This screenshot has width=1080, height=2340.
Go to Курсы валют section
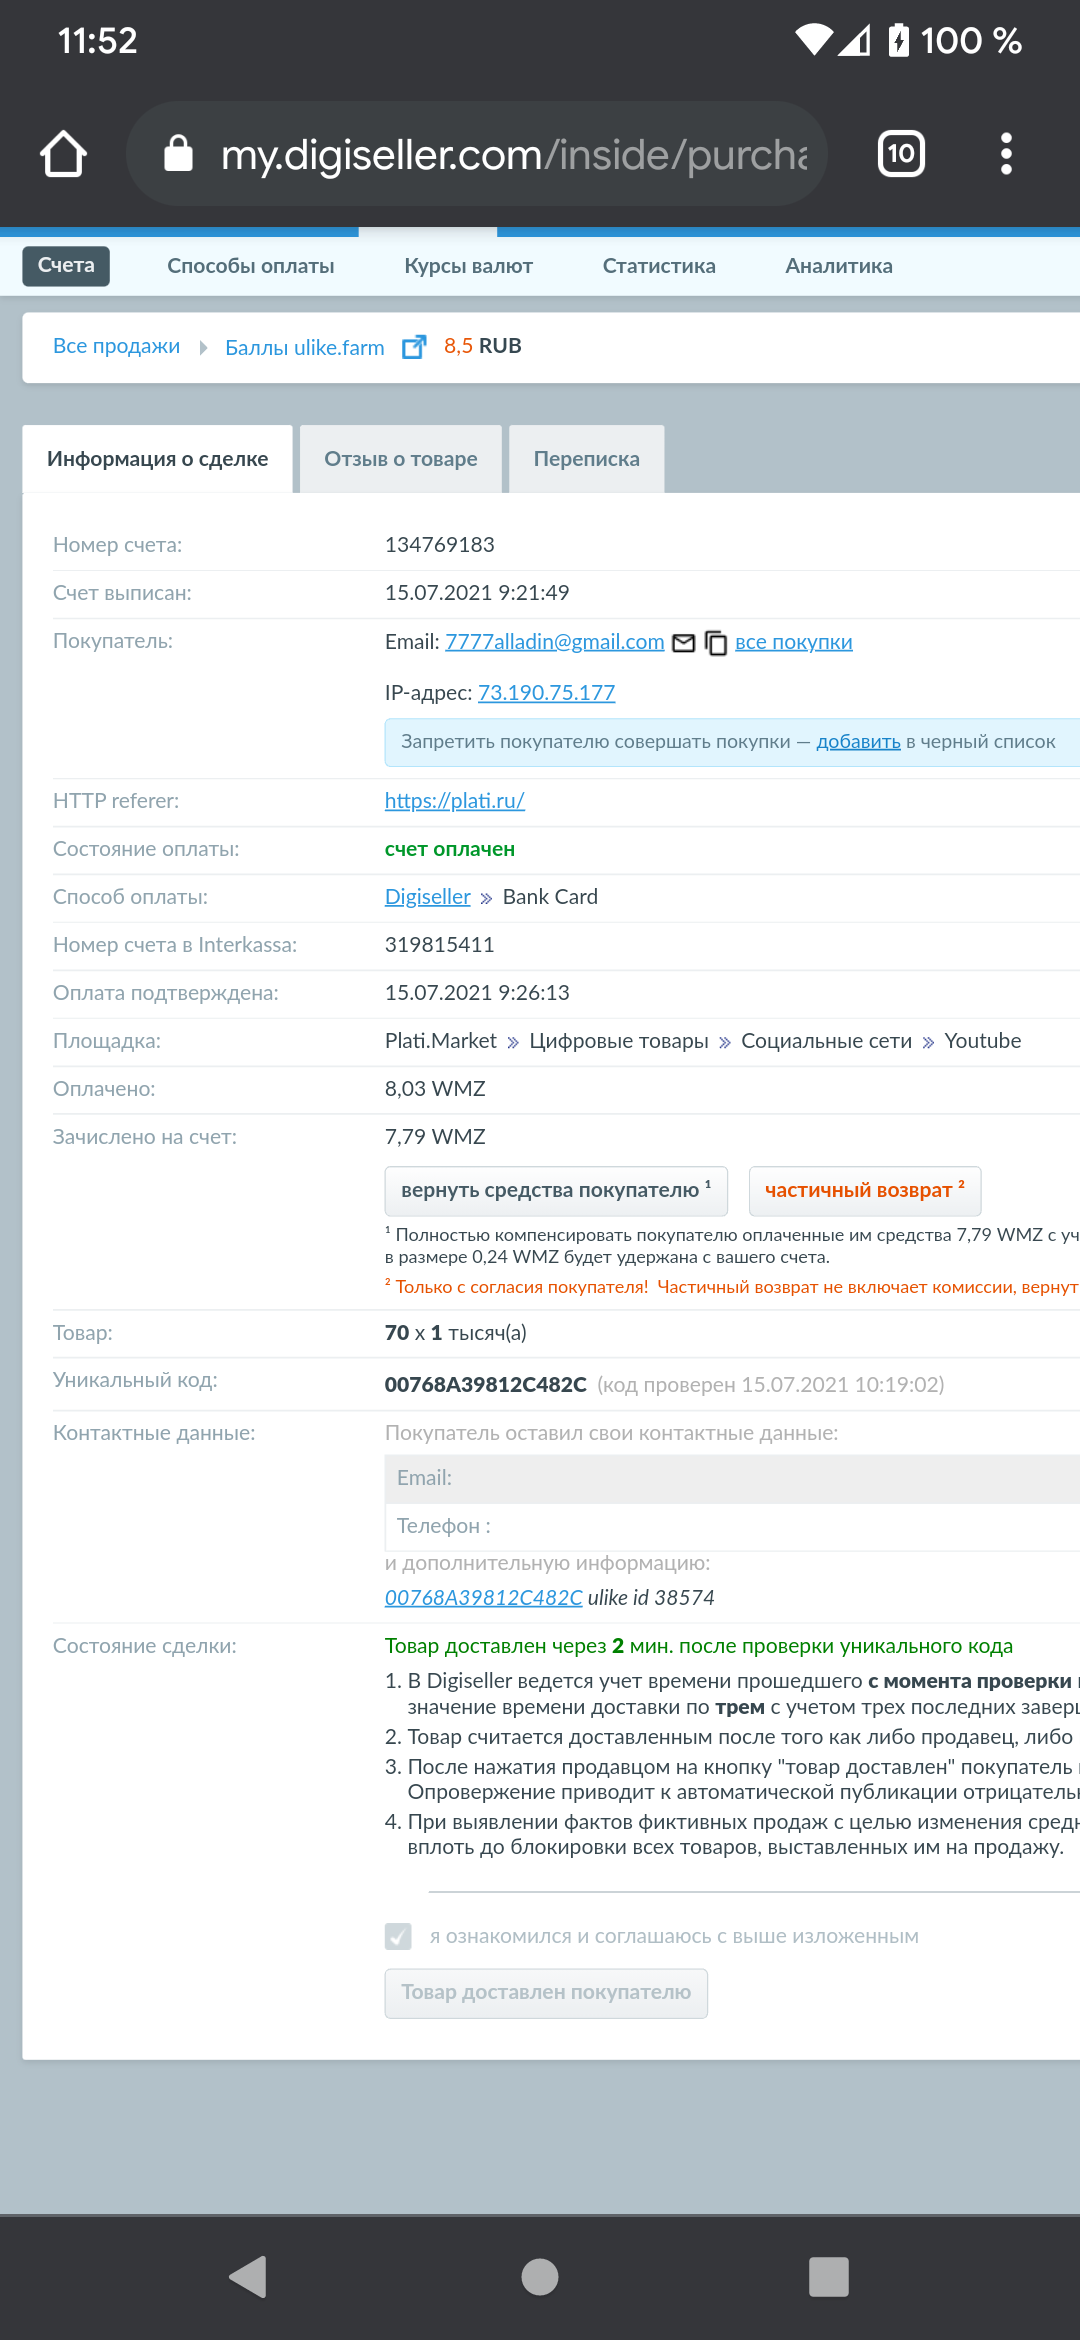point(468,266)
